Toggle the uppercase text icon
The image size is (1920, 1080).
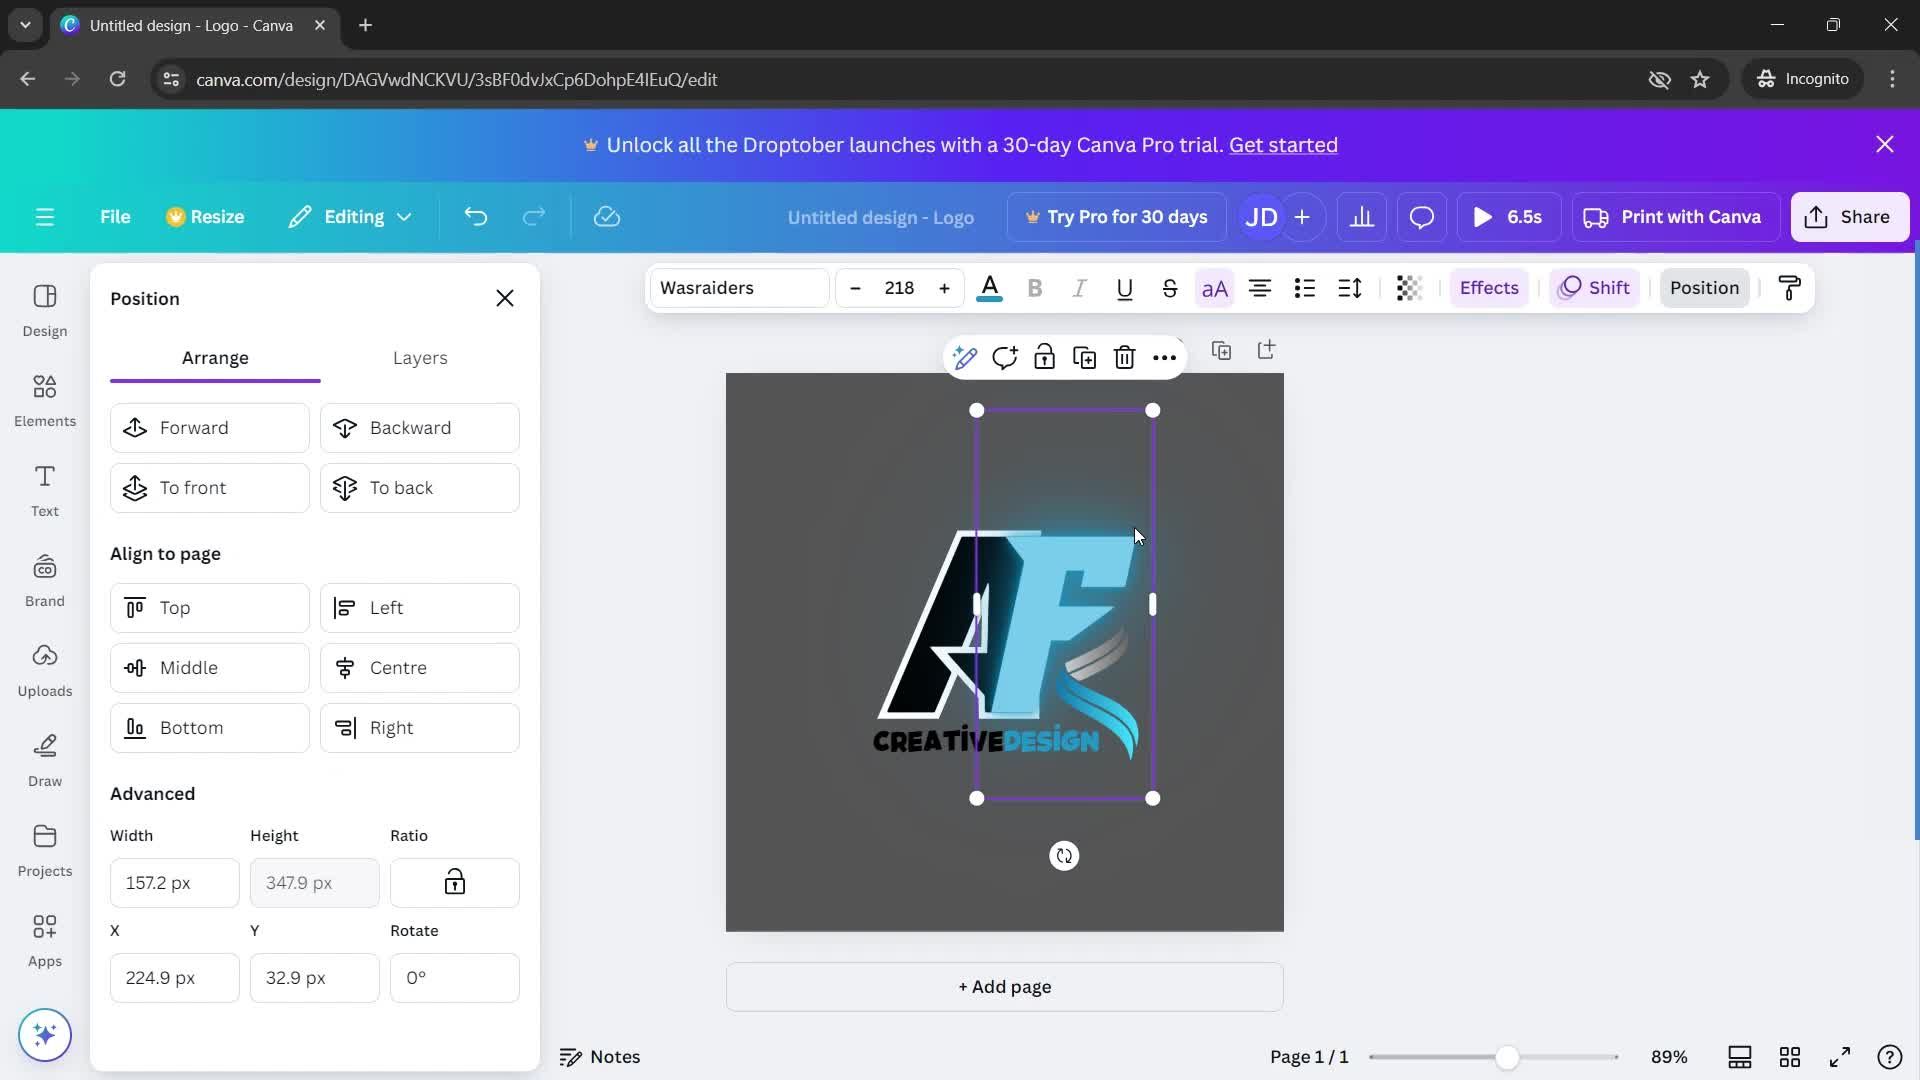point(1212,287)
